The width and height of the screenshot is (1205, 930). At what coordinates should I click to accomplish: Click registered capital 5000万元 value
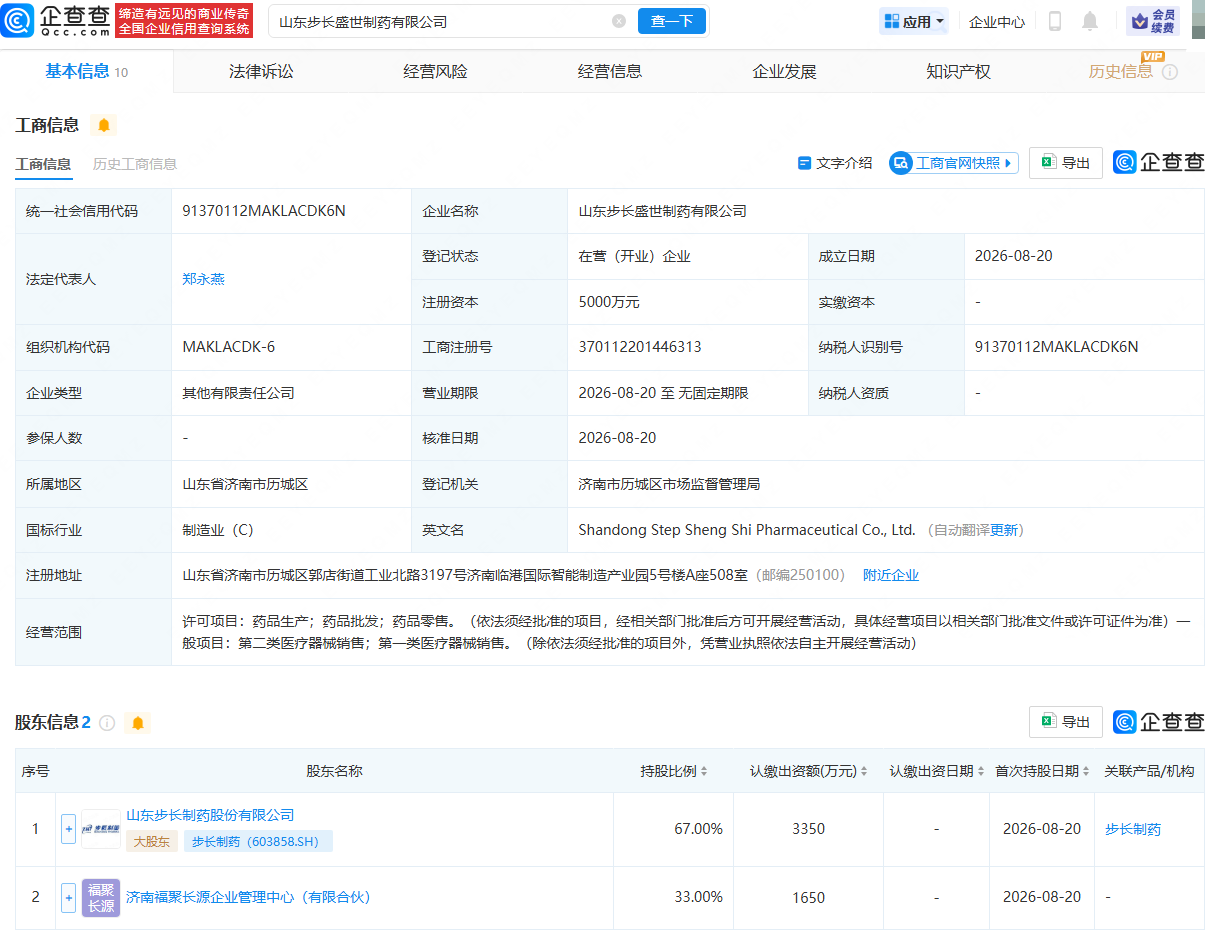tap(609, 302)
